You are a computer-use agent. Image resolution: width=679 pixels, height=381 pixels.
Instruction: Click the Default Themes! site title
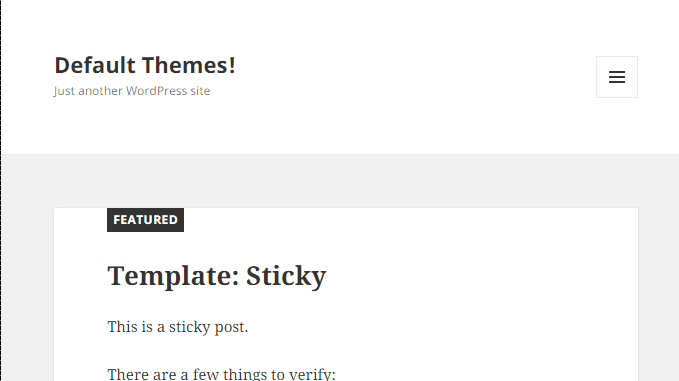click(x=145, y=65)
